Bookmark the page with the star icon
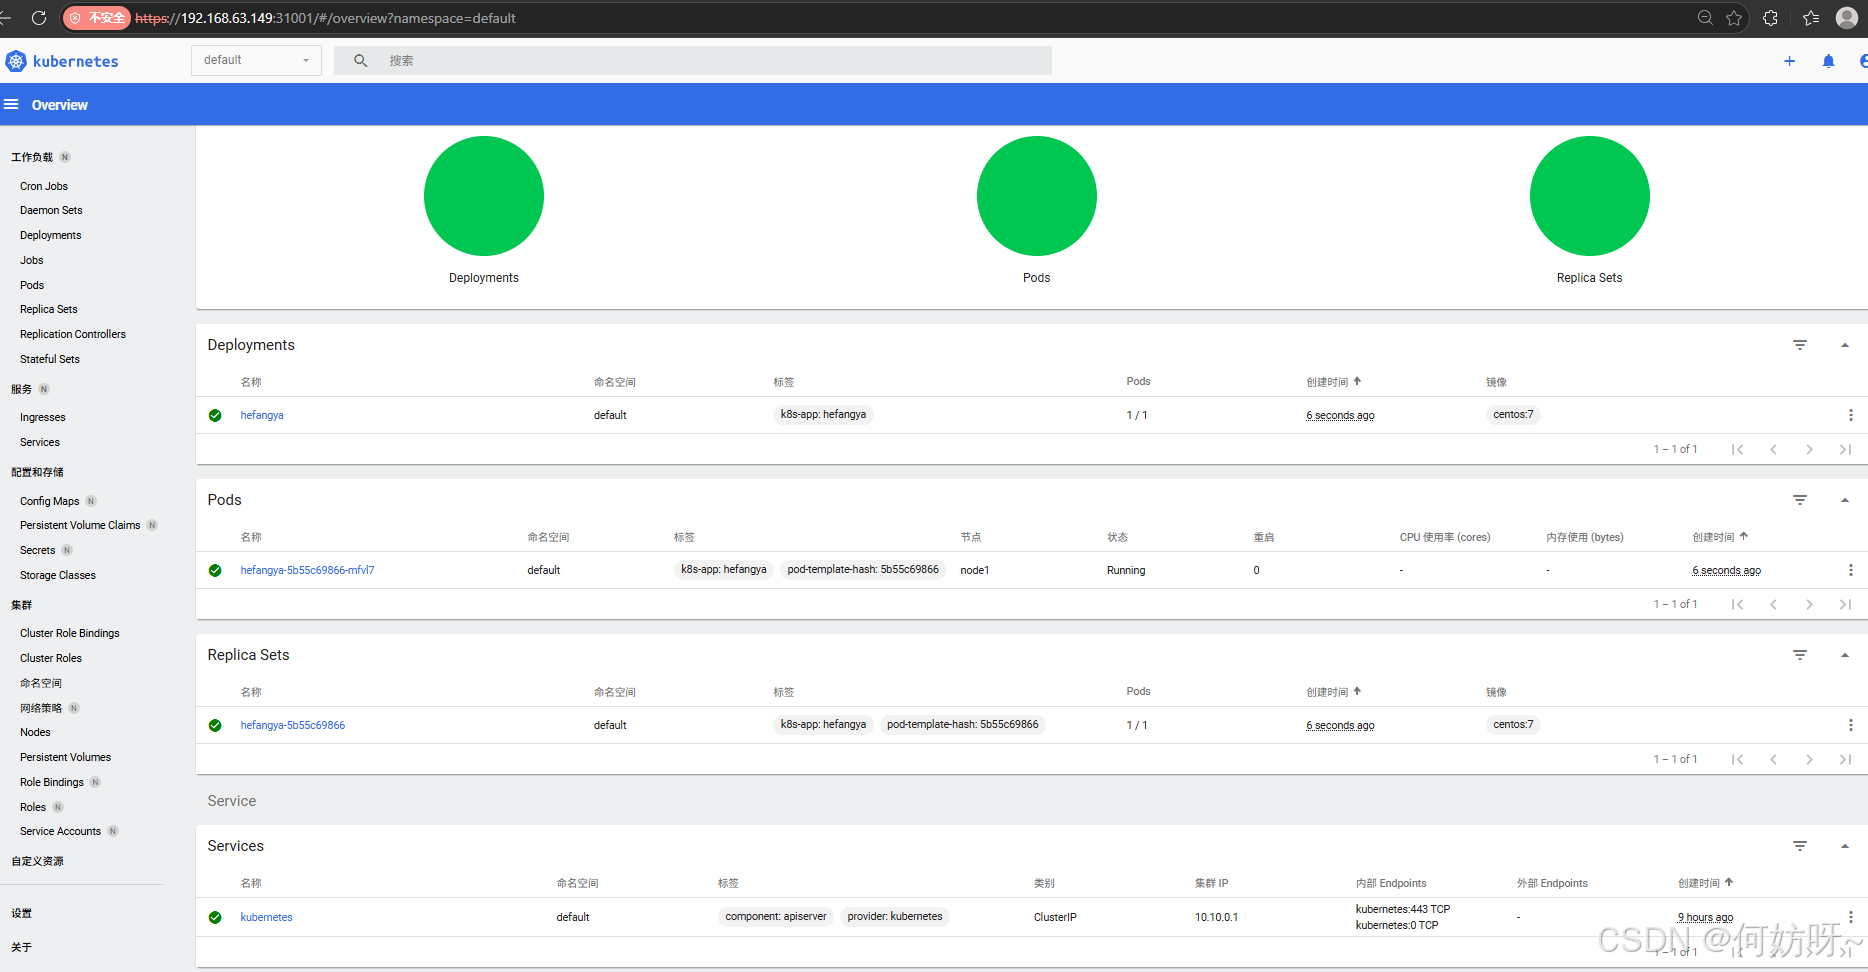Viewport: 1868px width, 972px height. click(x=1734, y=18)
